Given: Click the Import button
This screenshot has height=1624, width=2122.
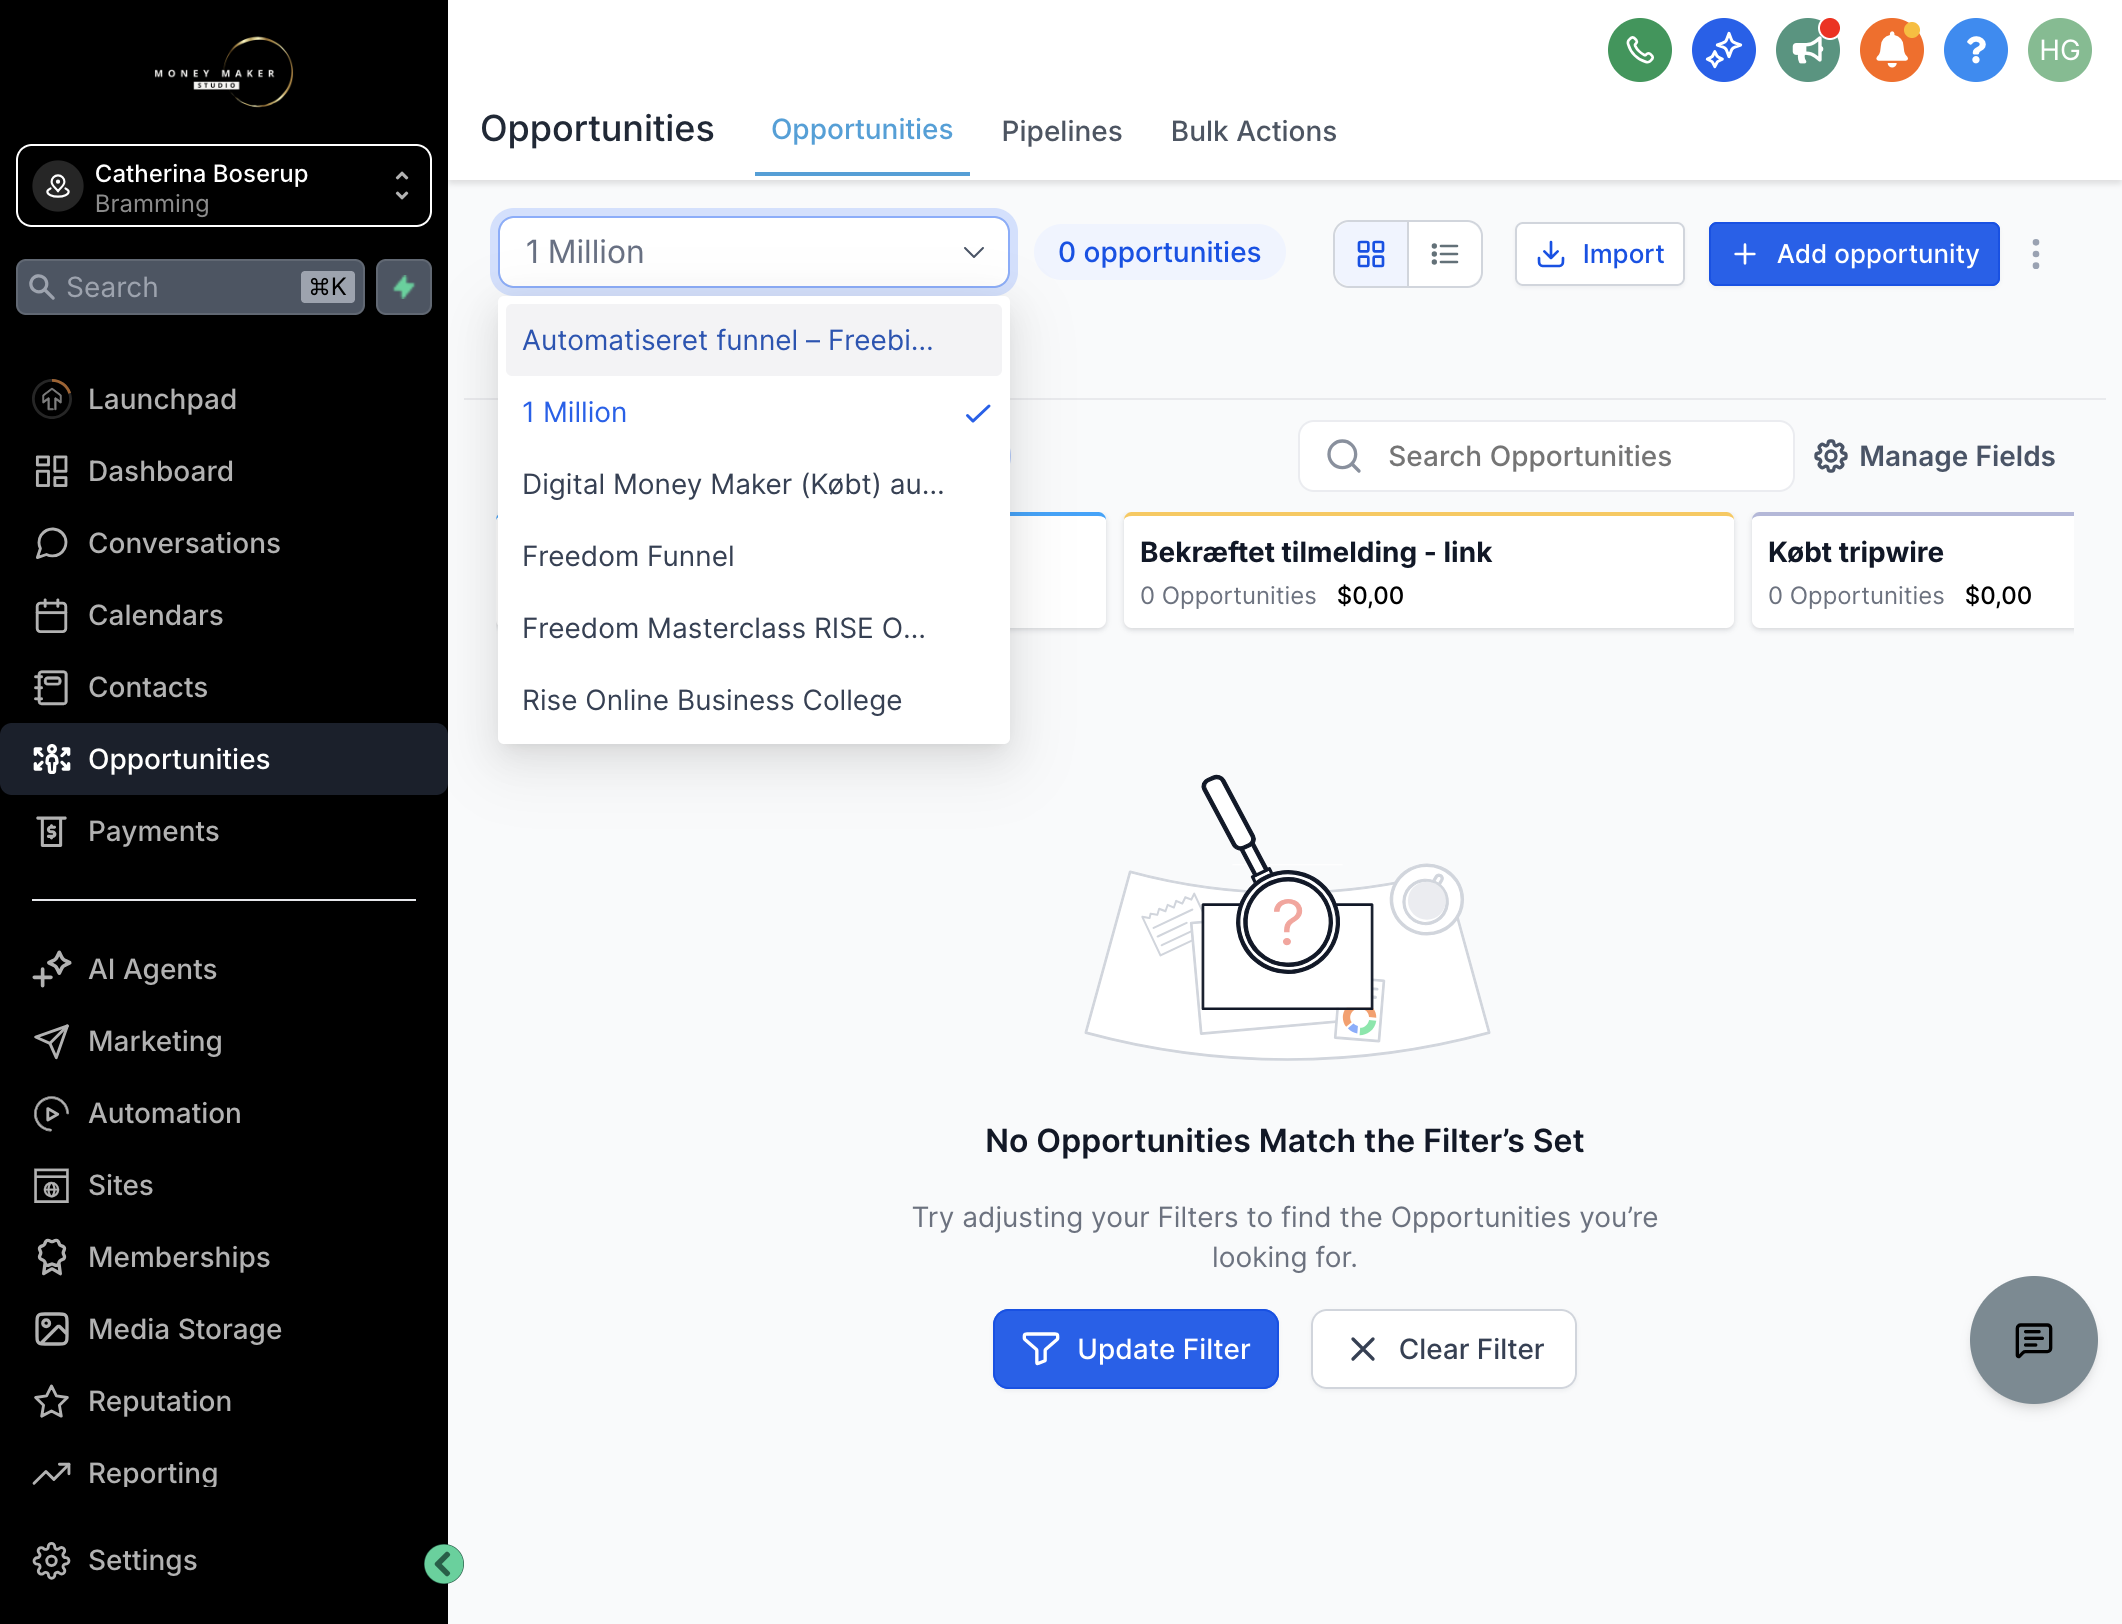Looking at the screenshot, I should pos(1599,254).
